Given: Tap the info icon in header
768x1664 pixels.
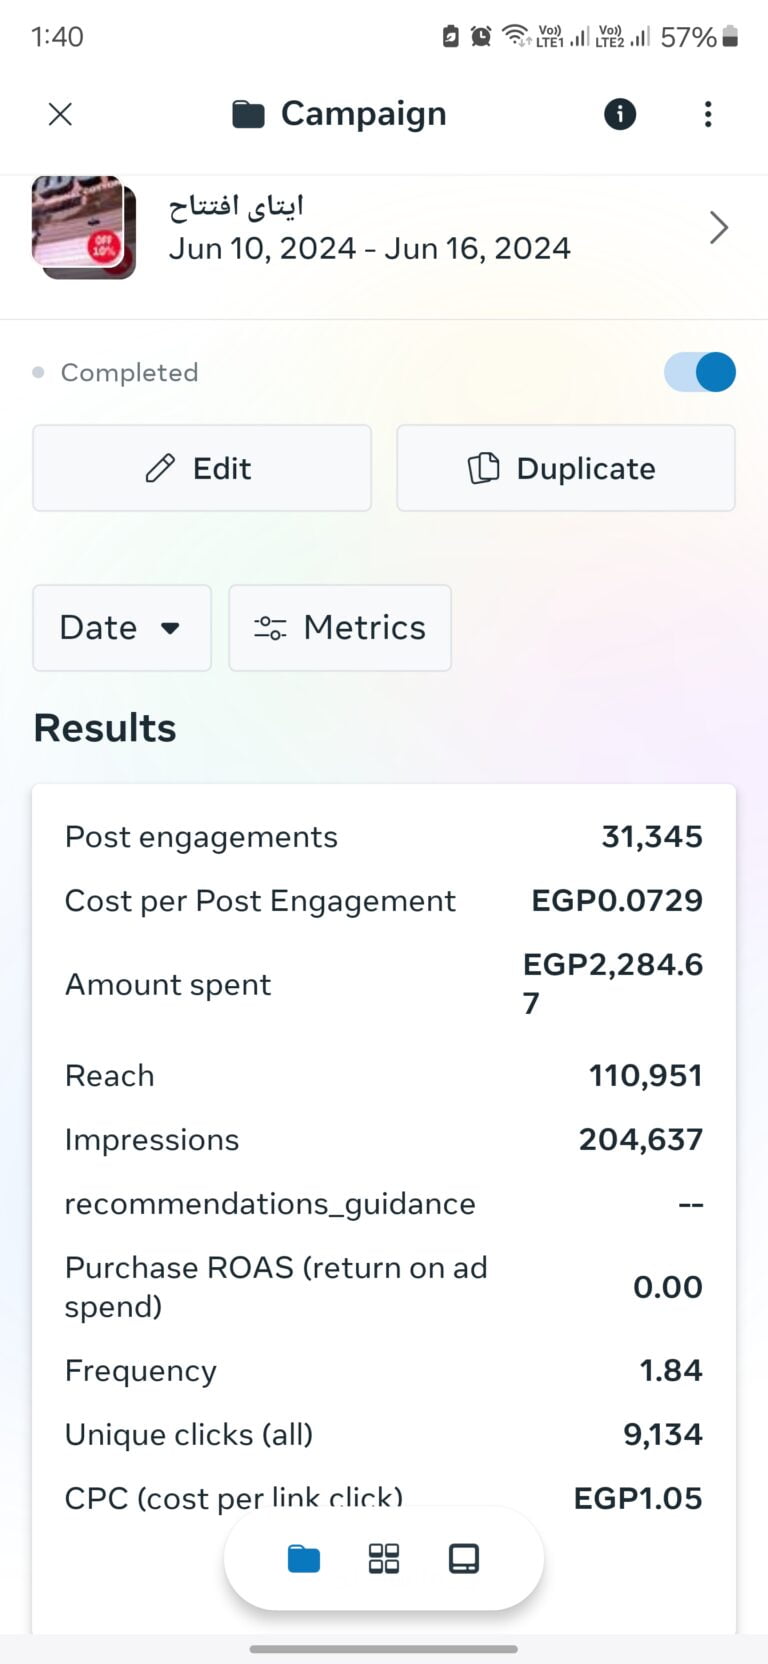Looking at the screenshot, I should click(x=619, y=114).
